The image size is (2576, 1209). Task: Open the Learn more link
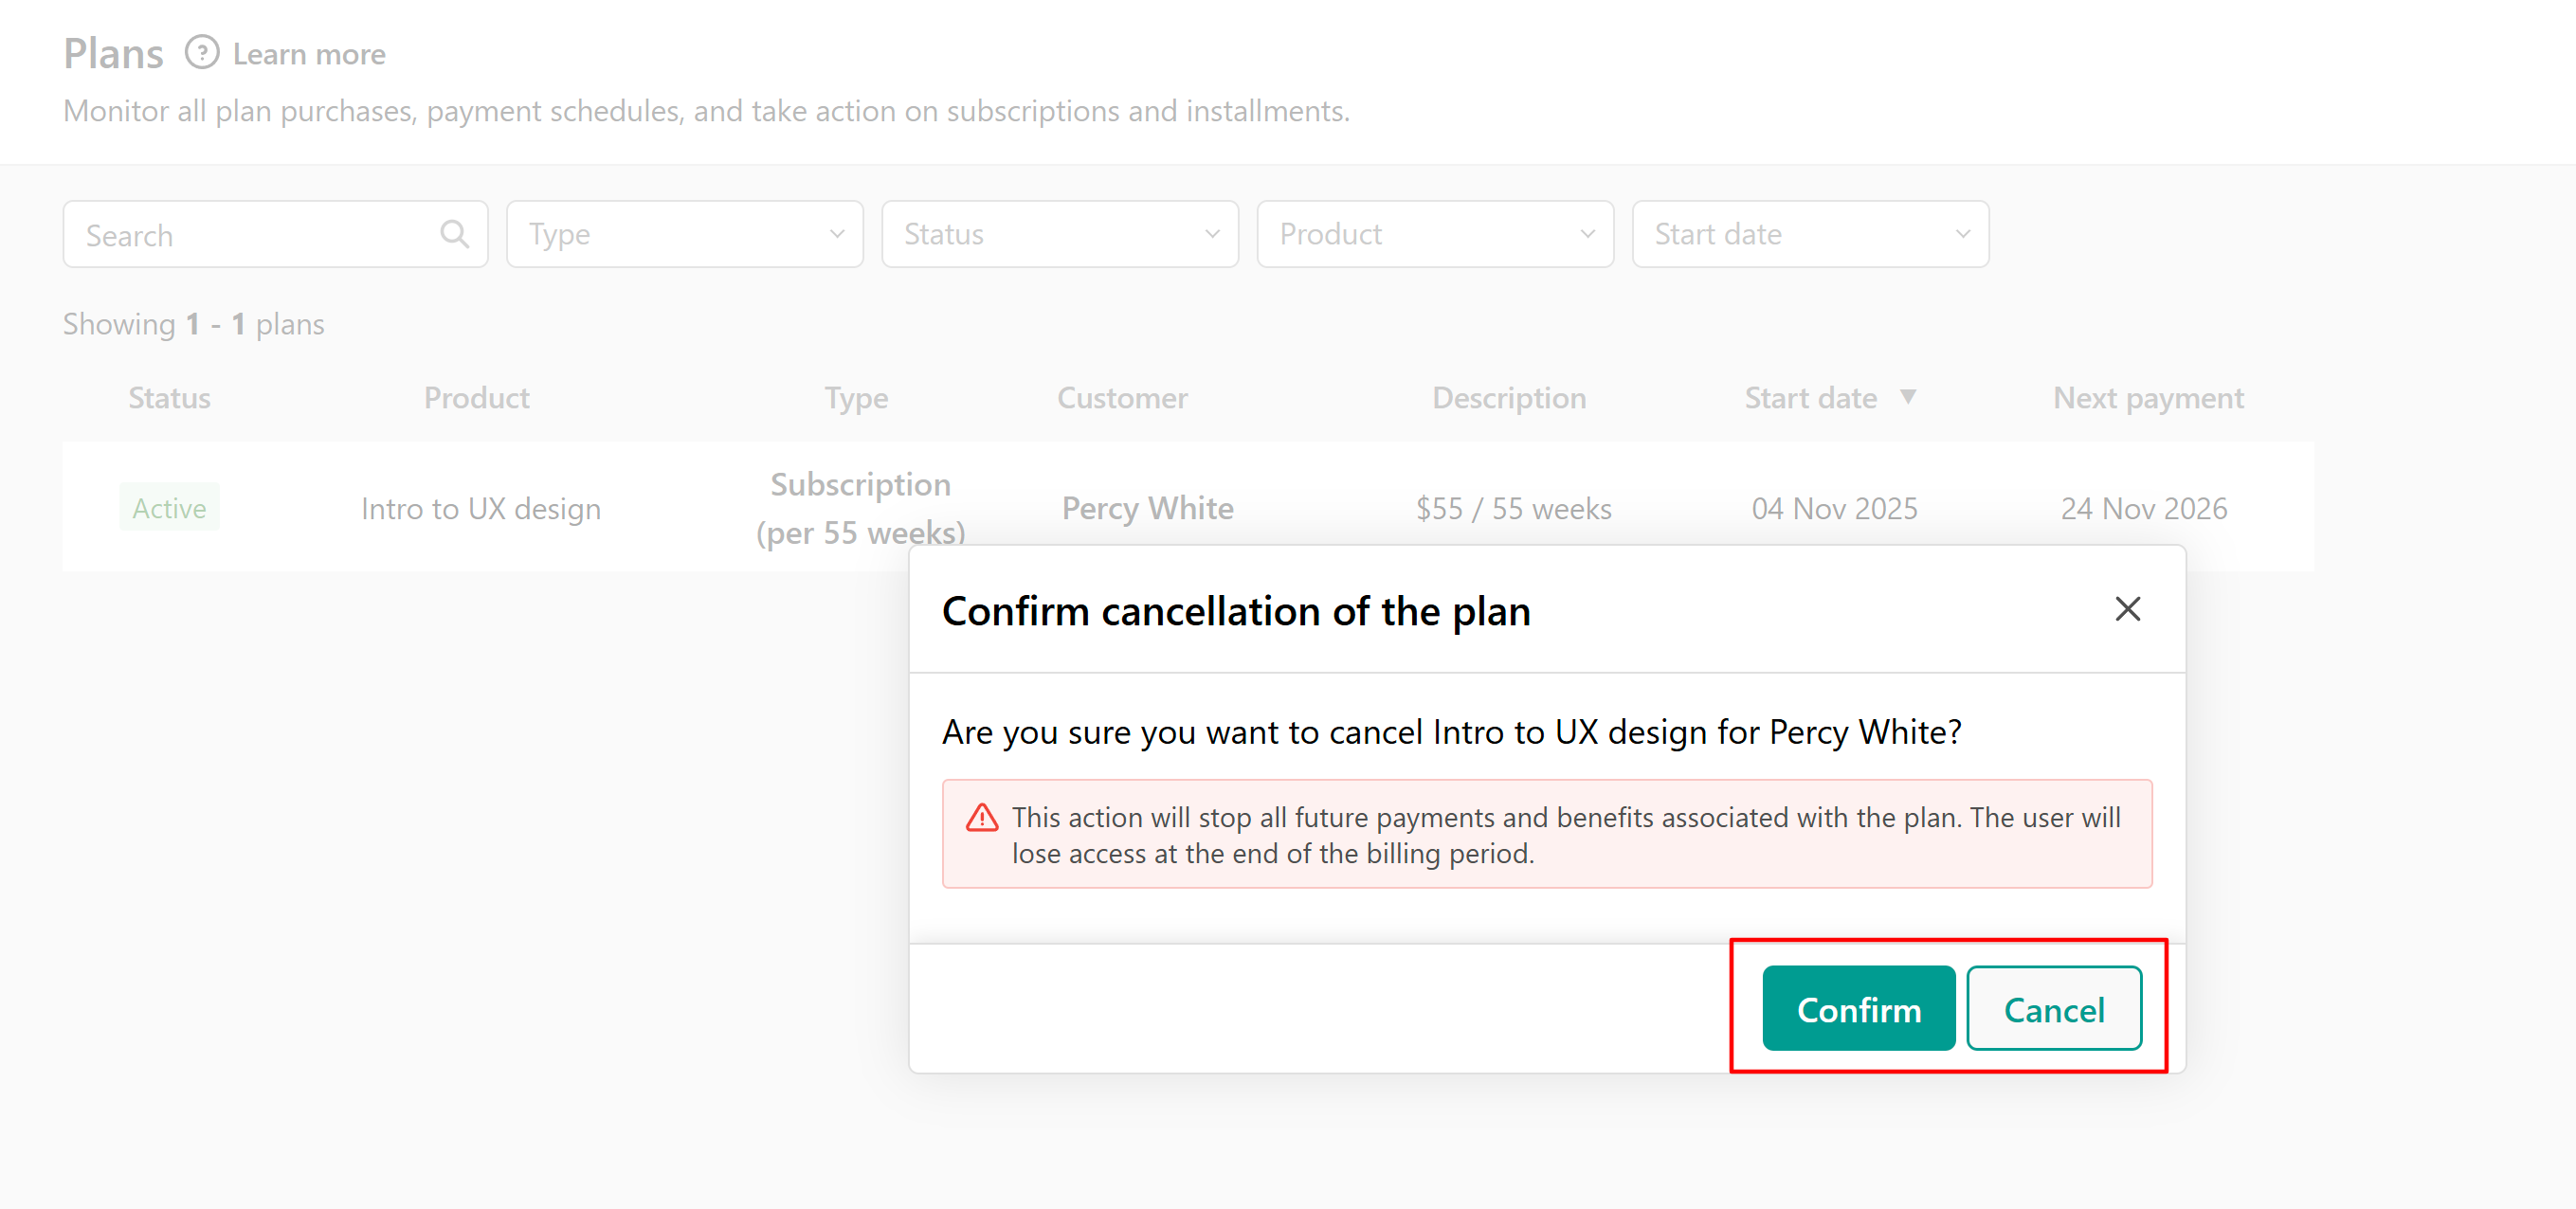(309, 54)
